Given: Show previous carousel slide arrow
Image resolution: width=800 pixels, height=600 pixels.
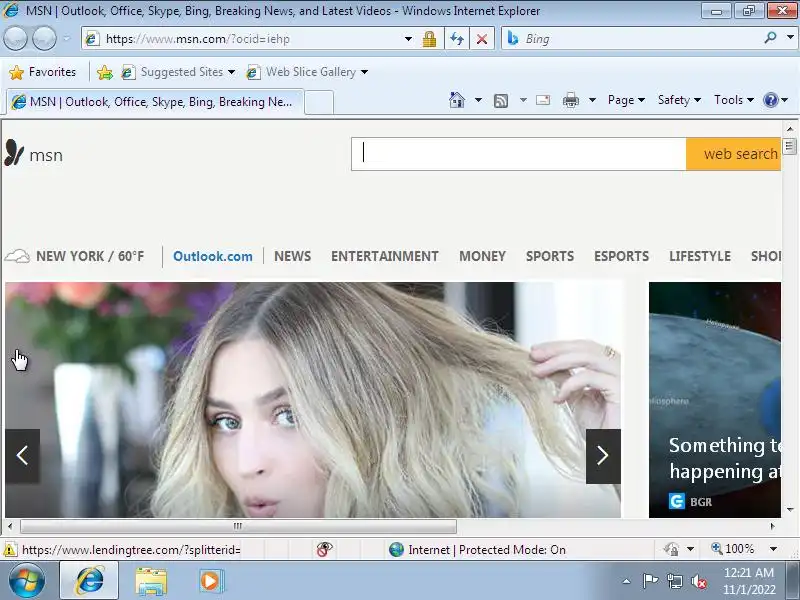Looking at the screenshot, I should (22, 456).
